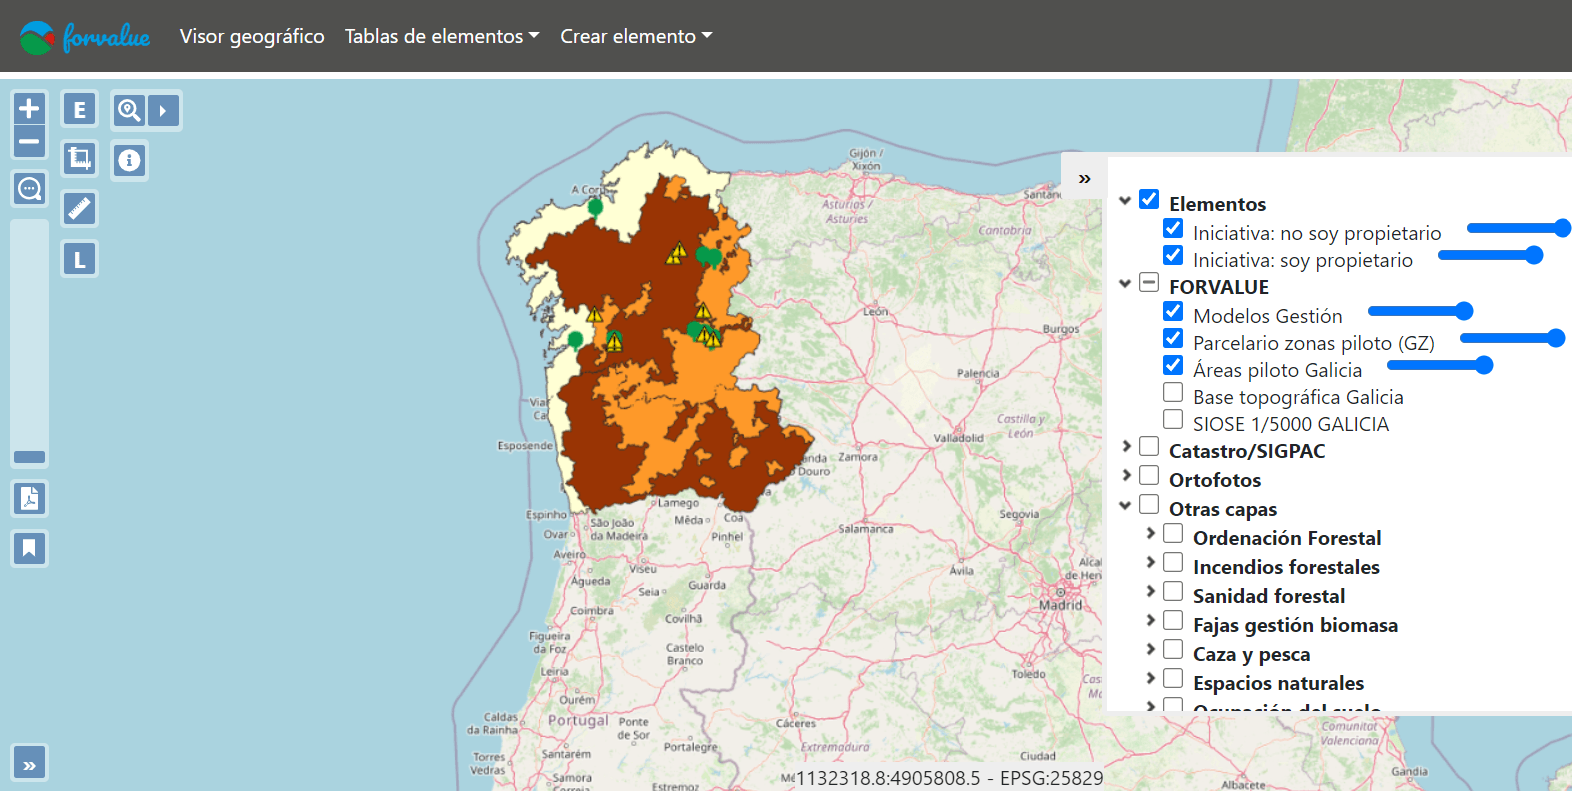This screenshot has height=791, width=1572.
Task: Collapse the layer panel with double-arrow button
Action: pos(1084,178)
